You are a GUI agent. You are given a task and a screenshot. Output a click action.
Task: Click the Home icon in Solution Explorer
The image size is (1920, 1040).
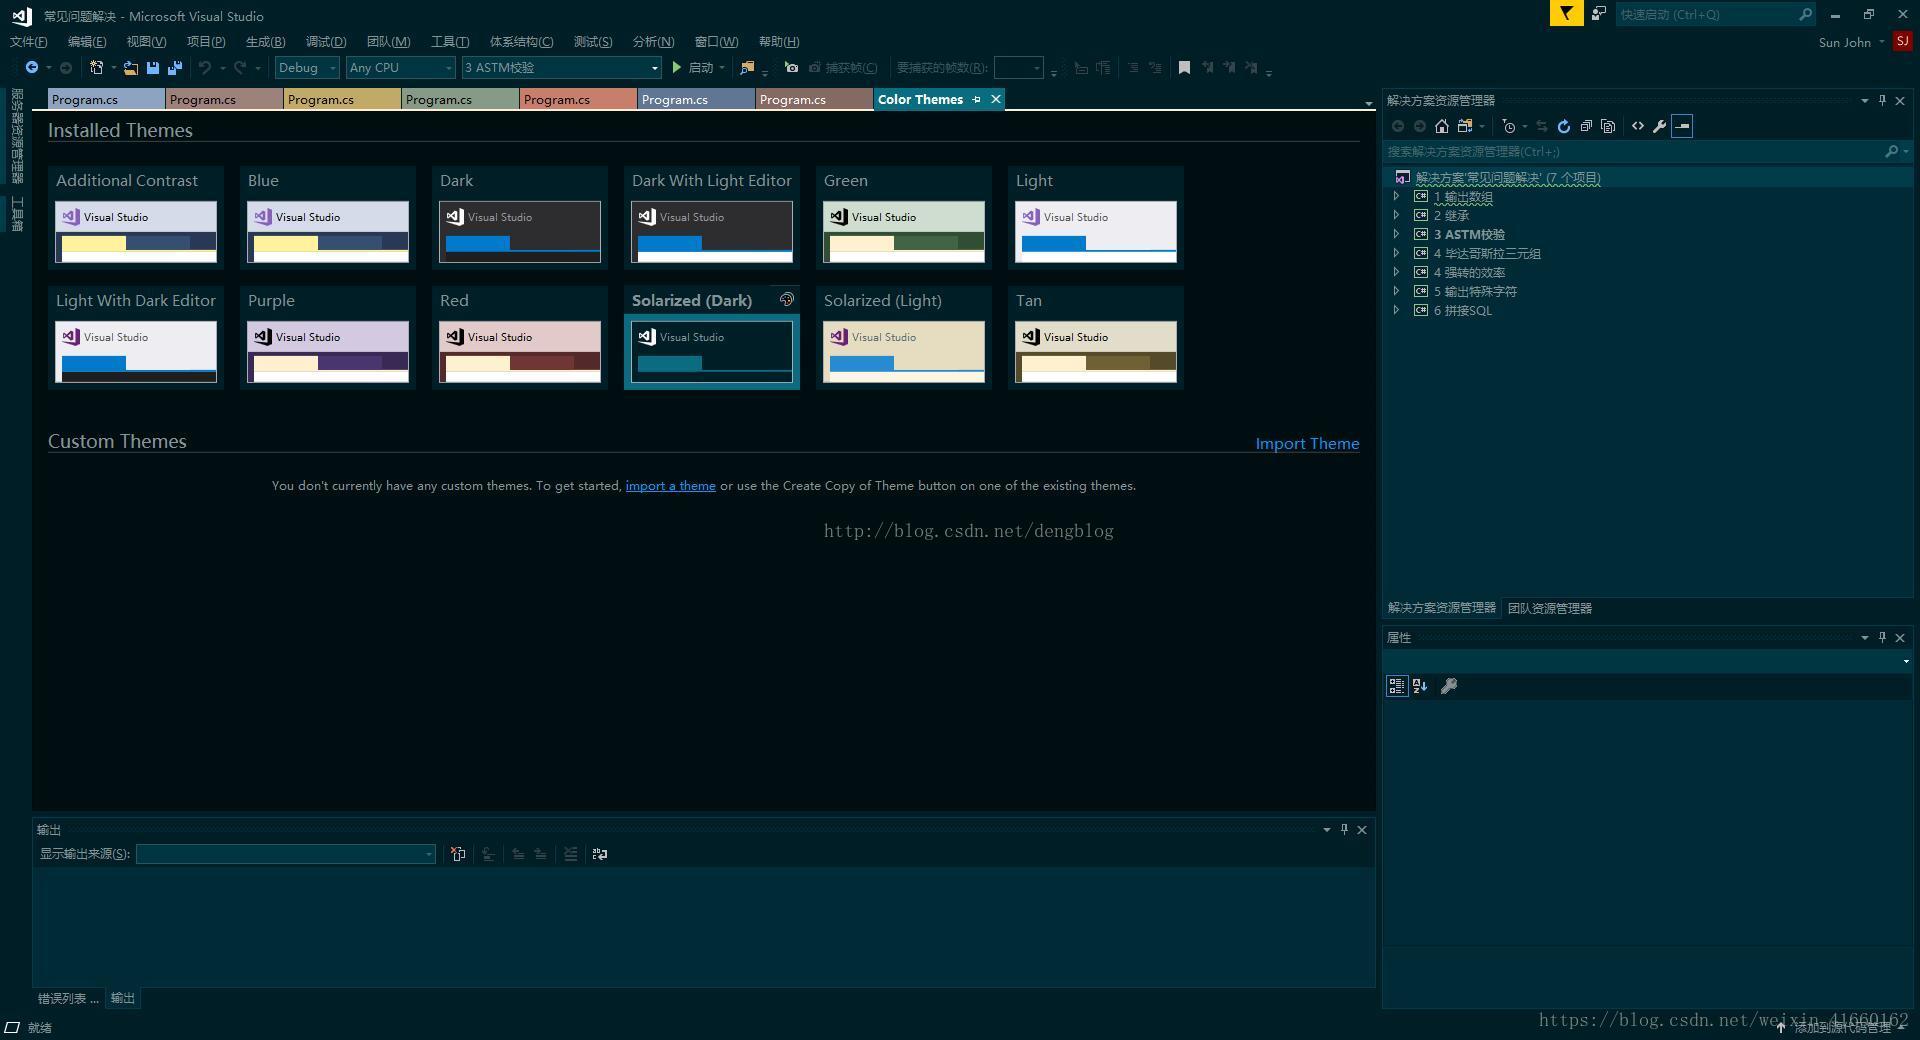click(x=1441, y=126)
